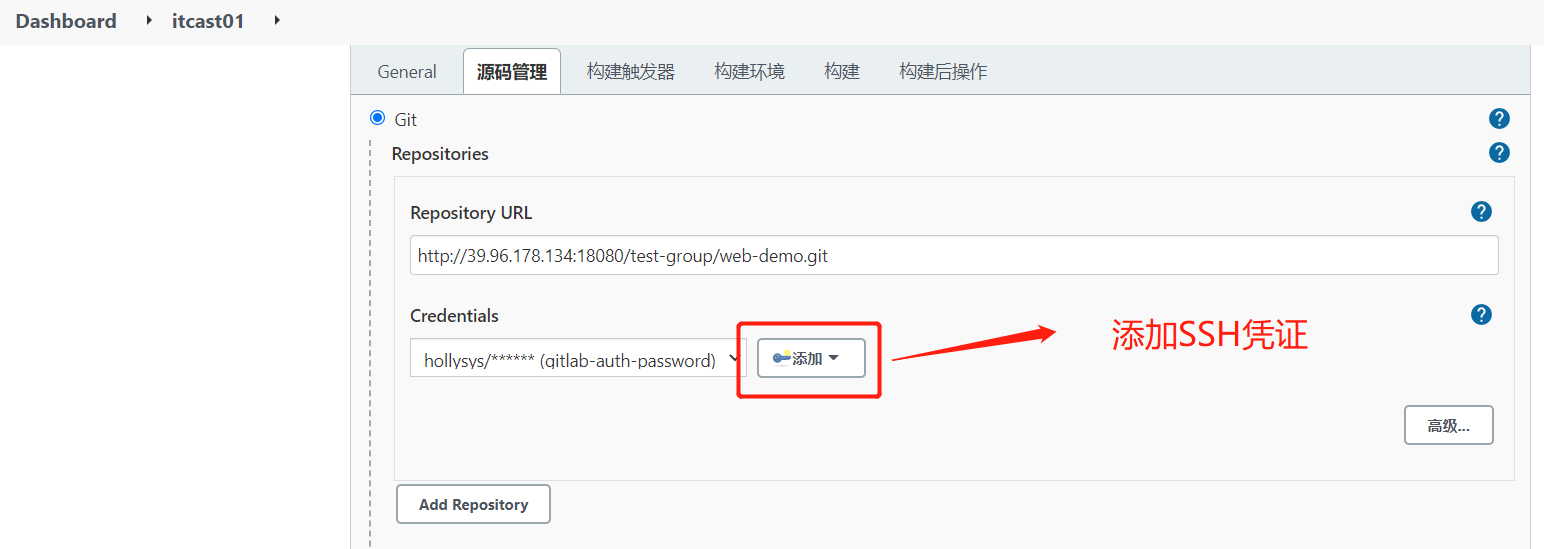Open the 添加 credentials dropdown arrow
Image resolution: width=1544 pixels, height=549 pixels.
[833, 358]
